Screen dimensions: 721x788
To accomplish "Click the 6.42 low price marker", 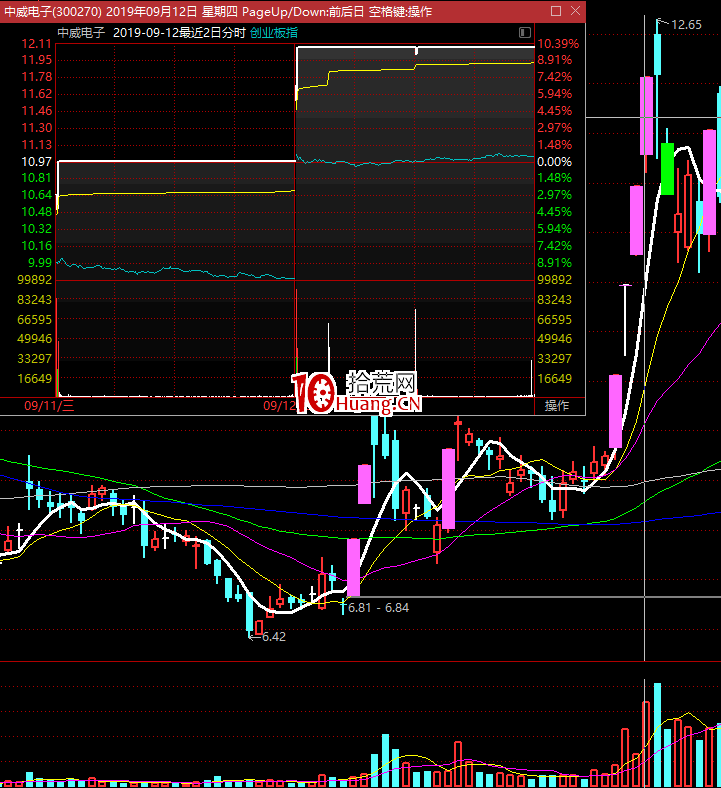I will [273, 636].
